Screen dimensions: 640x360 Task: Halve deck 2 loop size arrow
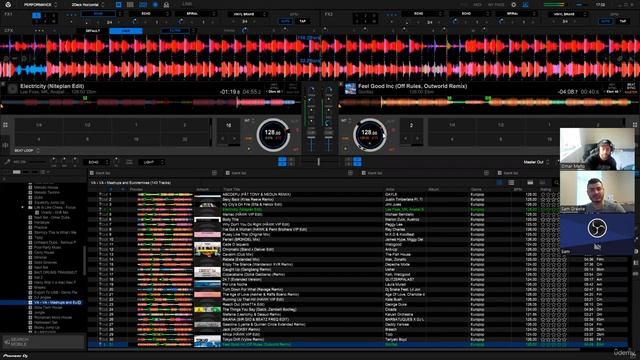point(406,139)
